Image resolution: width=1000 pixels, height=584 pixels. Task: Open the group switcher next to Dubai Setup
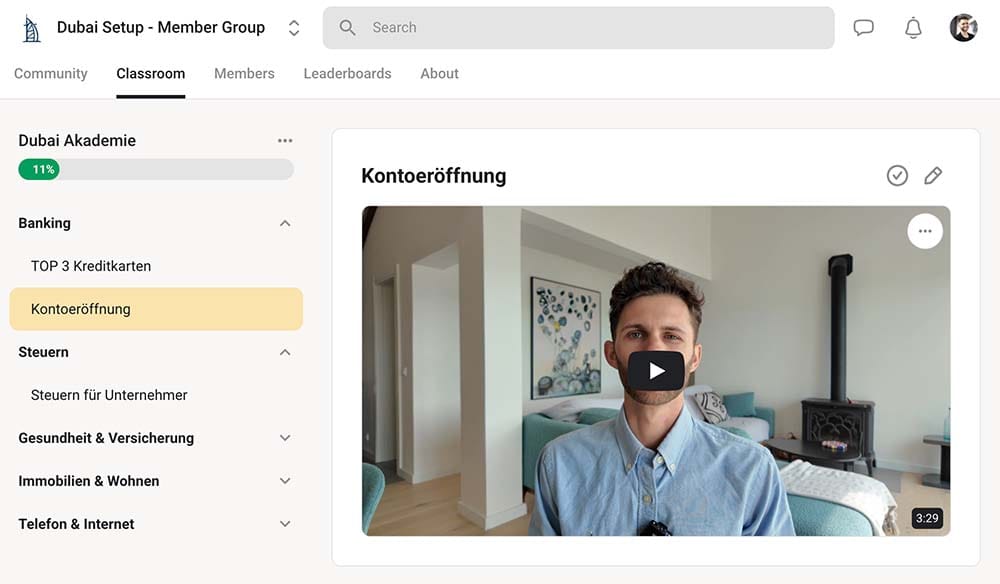294,28
